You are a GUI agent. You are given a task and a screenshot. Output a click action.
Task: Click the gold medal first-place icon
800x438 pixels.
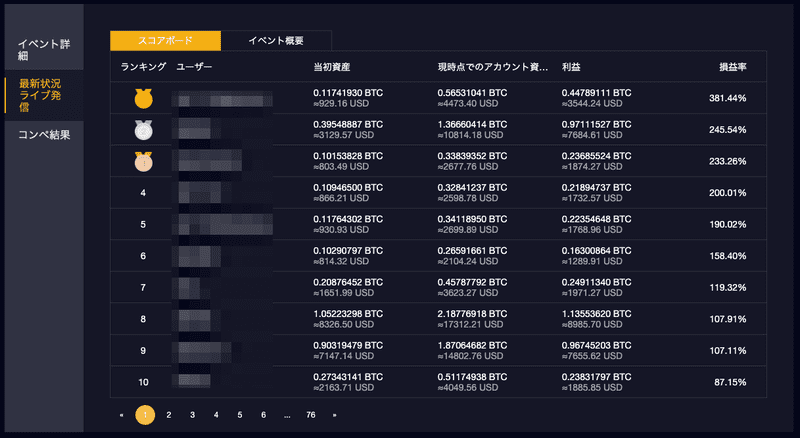[x=143, y=98]
